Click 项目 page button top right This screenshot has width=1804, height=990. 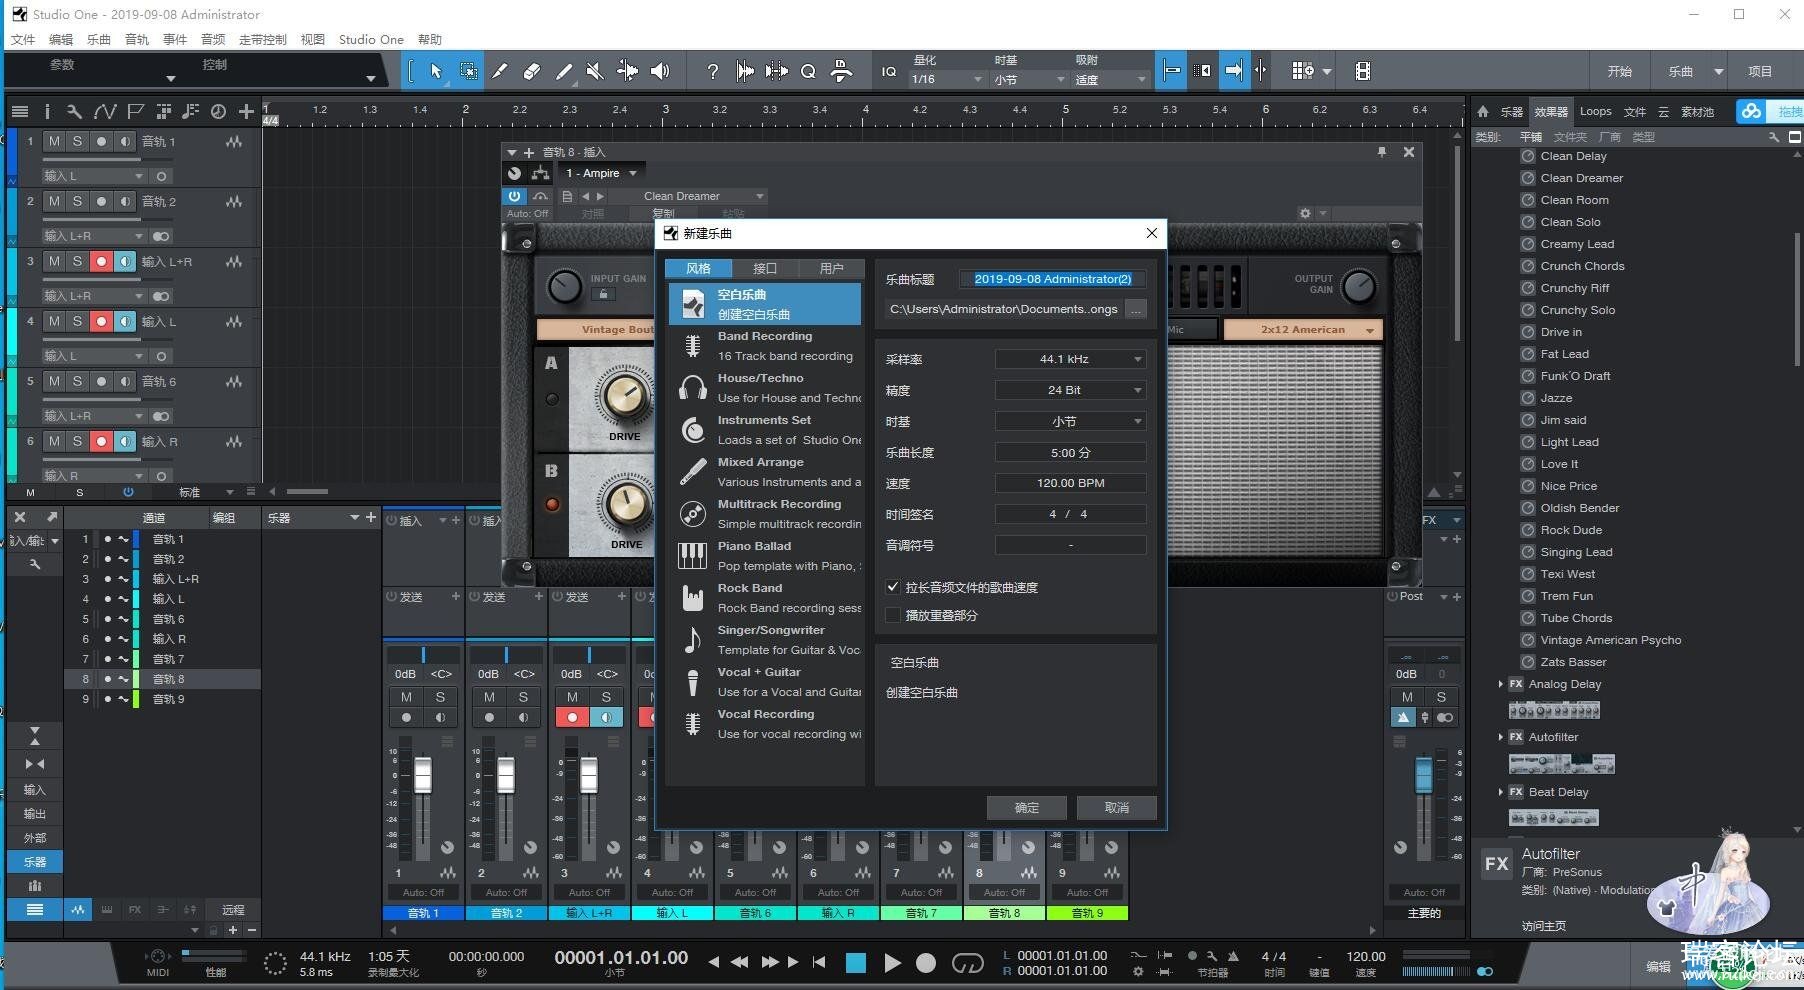[1760, 72]
